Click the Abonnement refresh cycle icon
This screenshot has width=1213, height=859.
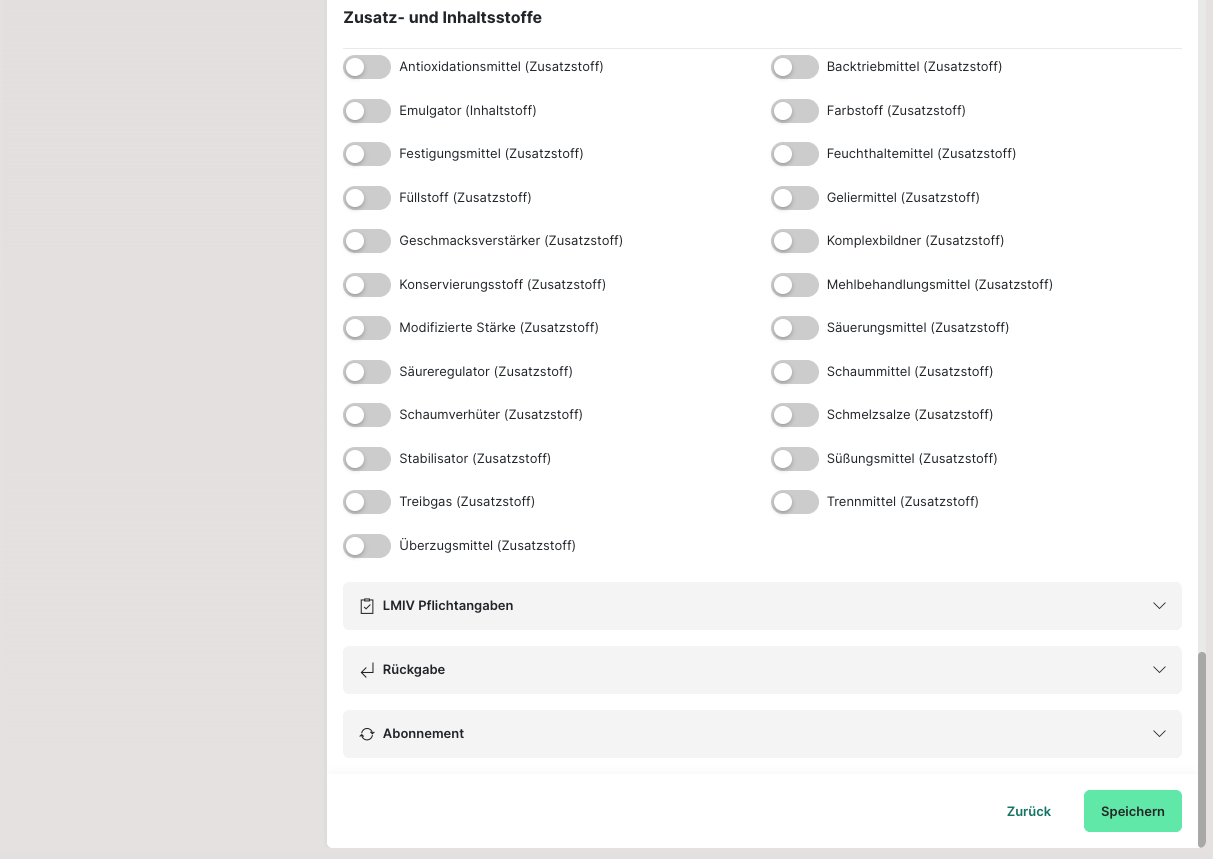click(367, 734)
